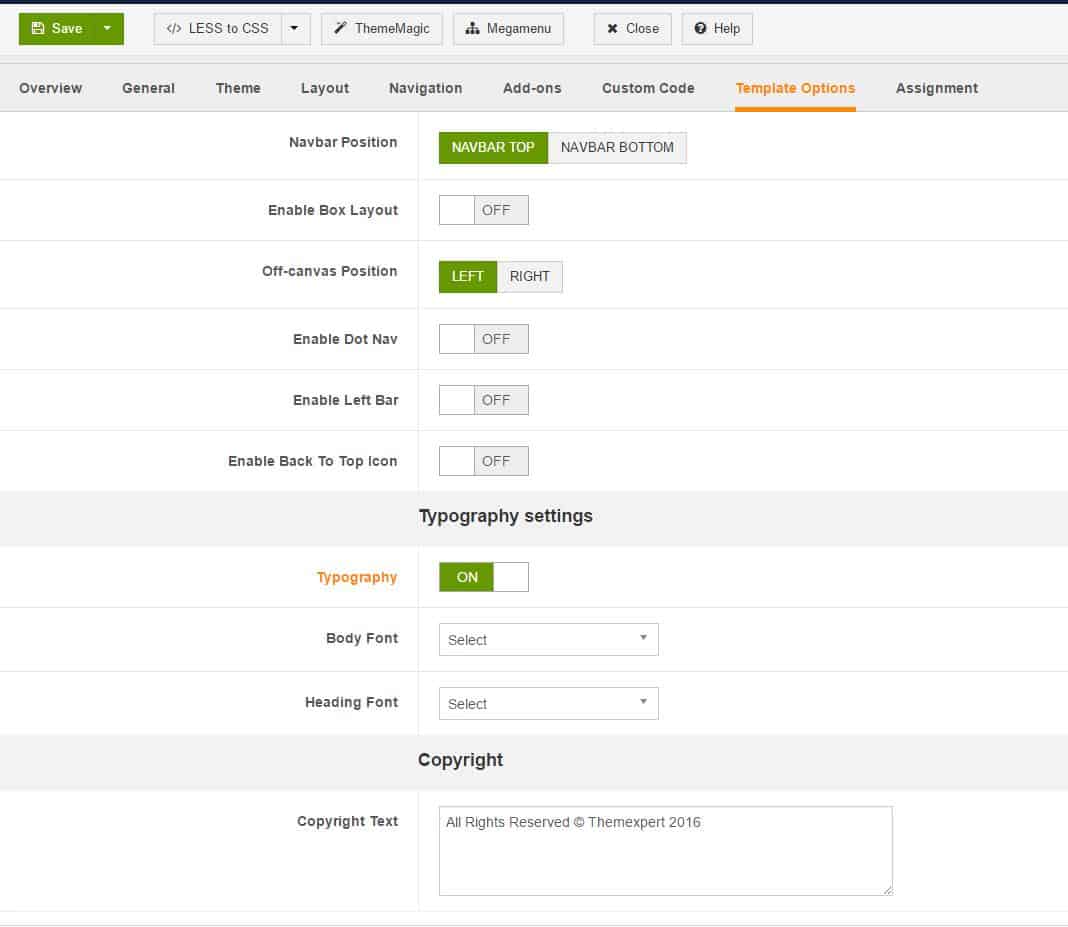The width and height of the screenshot is (1068, 927).
Task: Click the Enable Back To Top Icon label
Action: pos(313,461)
